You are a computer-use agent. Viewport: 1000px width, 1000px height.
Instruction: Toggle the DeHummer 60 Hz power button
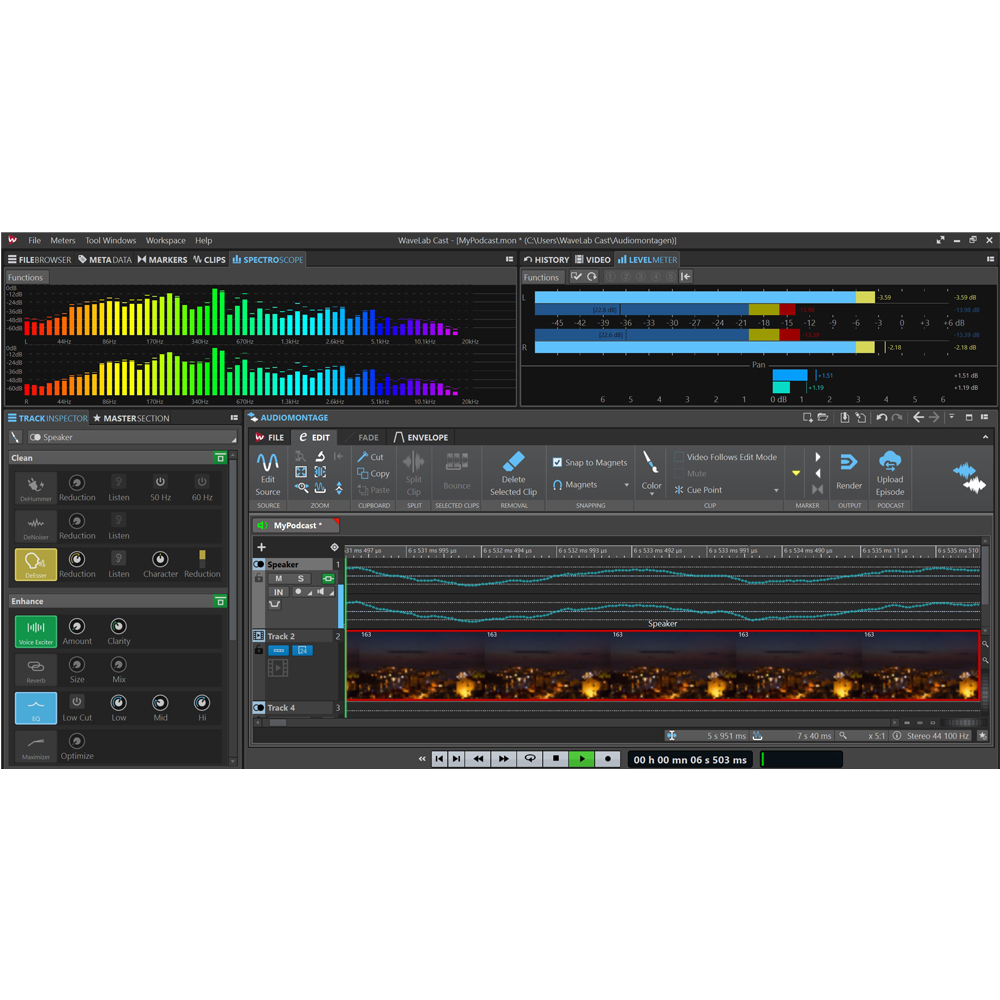(x=202, y=482)
